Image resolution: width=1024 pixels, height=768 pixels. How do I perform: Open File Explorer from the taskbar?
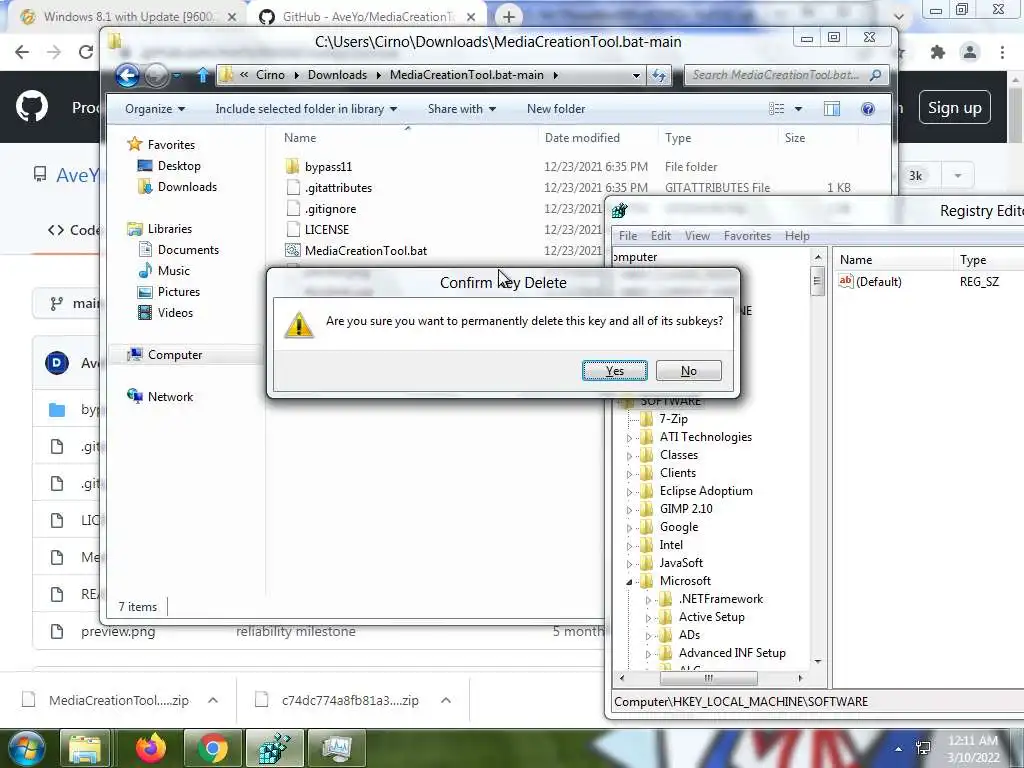(84, 749)
